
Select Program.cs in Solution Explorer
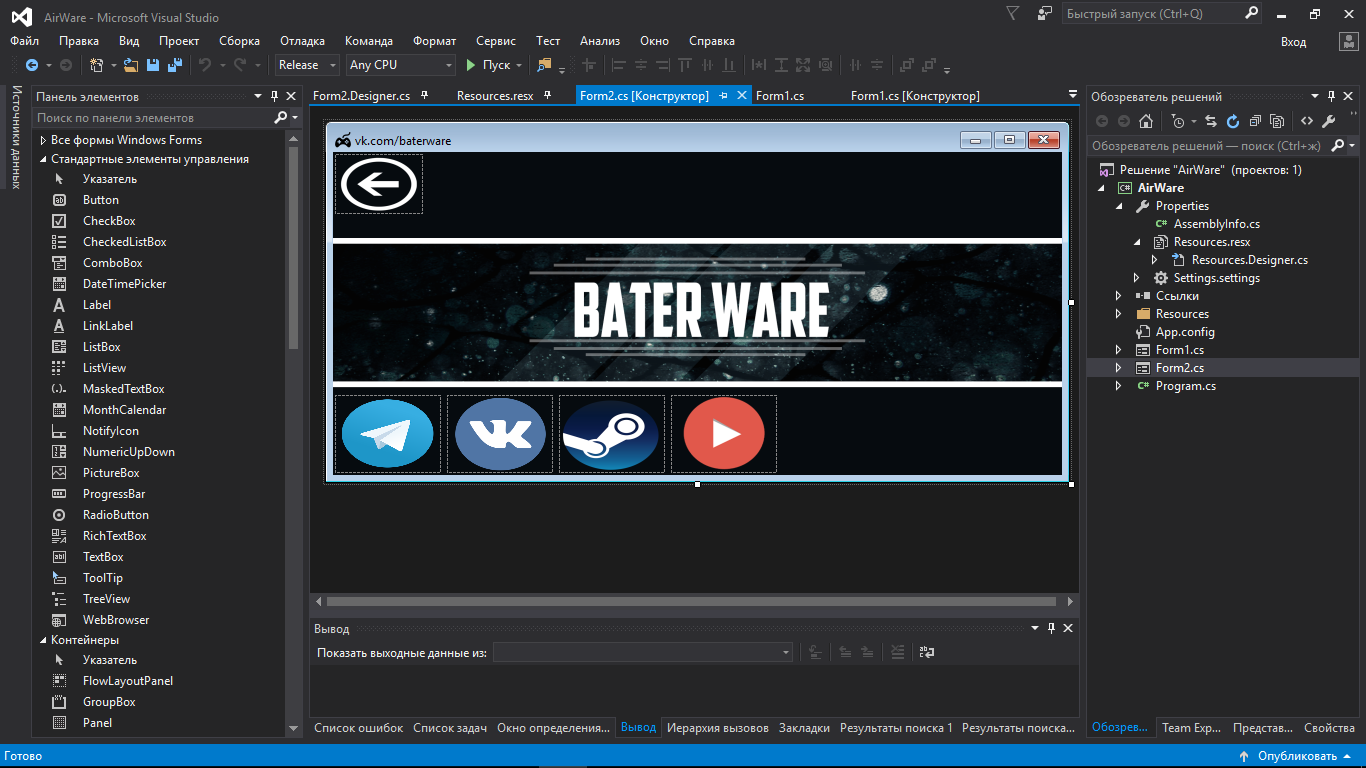click(x=1185, y=386)
